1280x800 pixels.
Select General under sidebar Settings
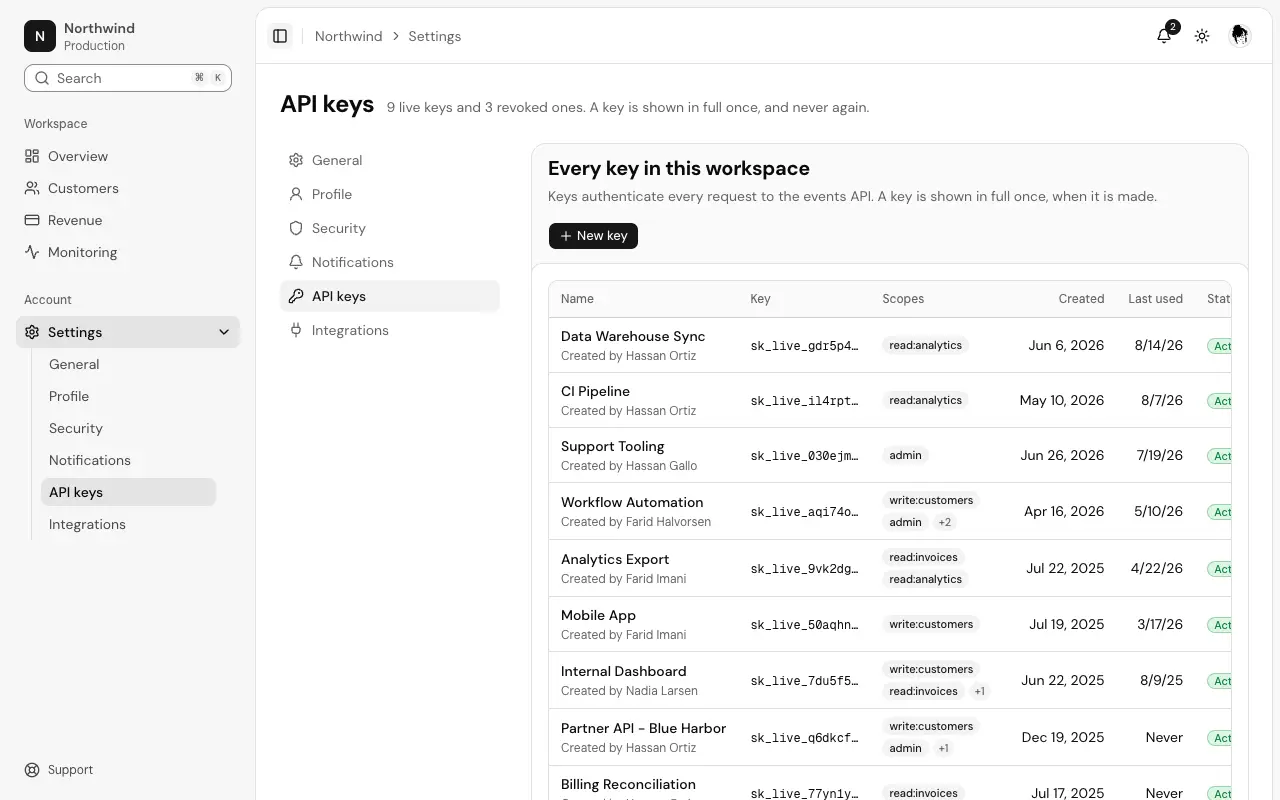click(128, 364)
